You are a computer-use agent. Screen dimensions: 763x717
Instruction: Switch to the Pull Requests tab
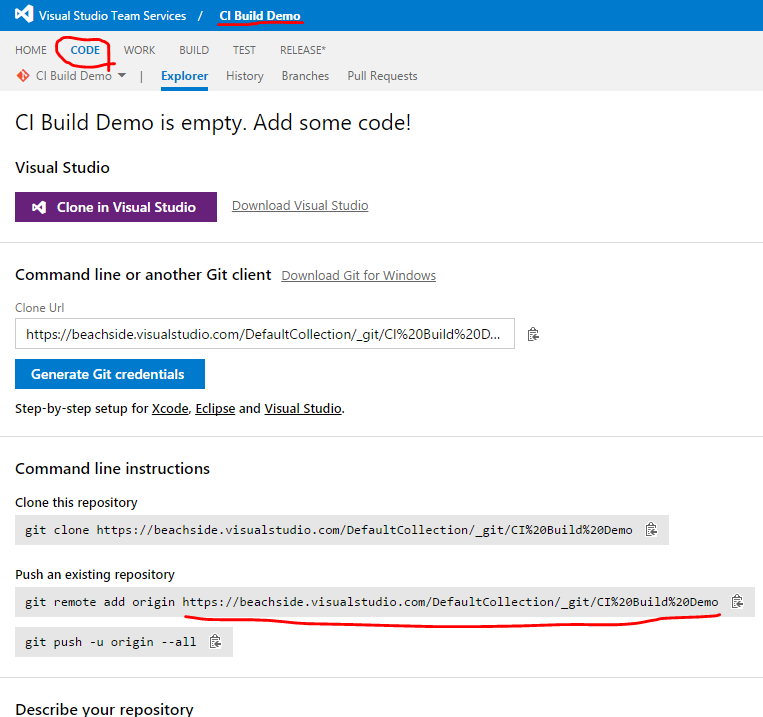382,76
